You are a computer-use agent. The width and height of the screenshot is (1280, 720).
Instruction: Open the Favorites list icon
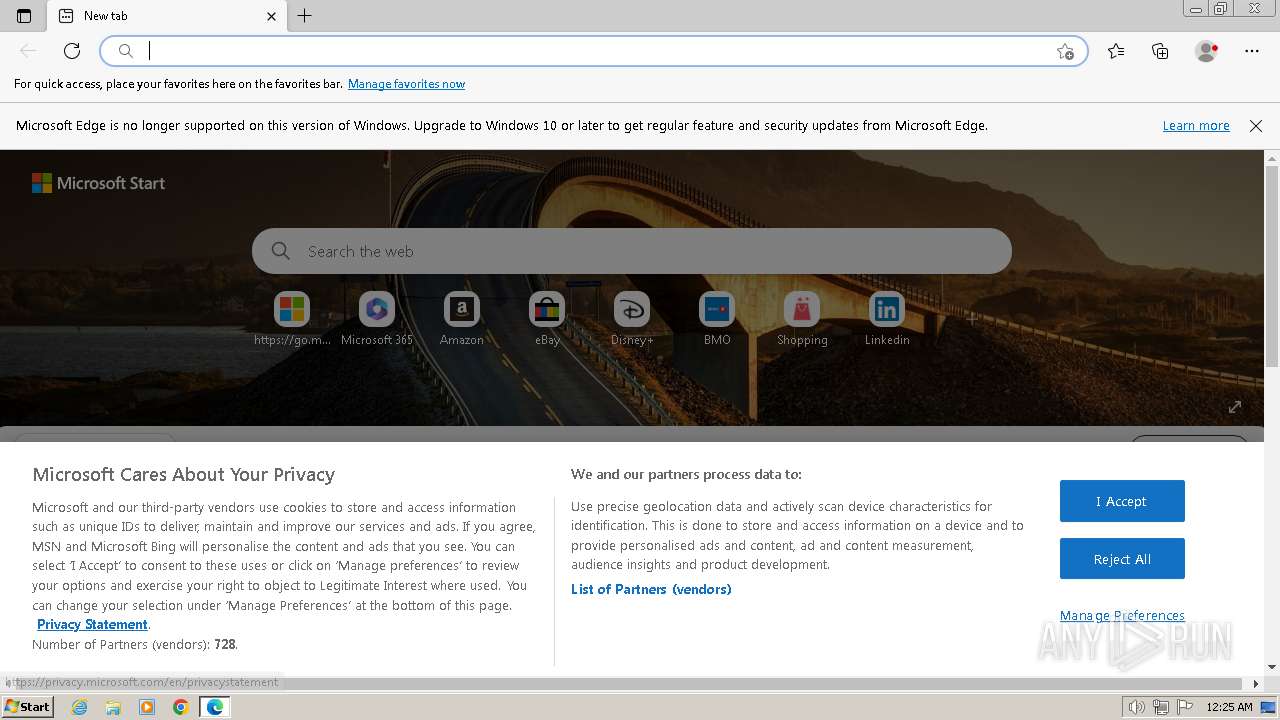[x=1116, y=51]
